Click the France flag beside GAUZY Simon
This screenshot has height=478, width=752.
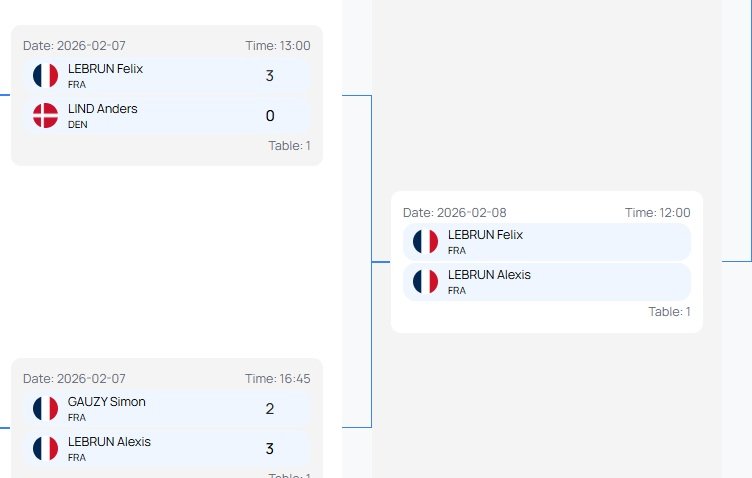click(x=45, y=409)
